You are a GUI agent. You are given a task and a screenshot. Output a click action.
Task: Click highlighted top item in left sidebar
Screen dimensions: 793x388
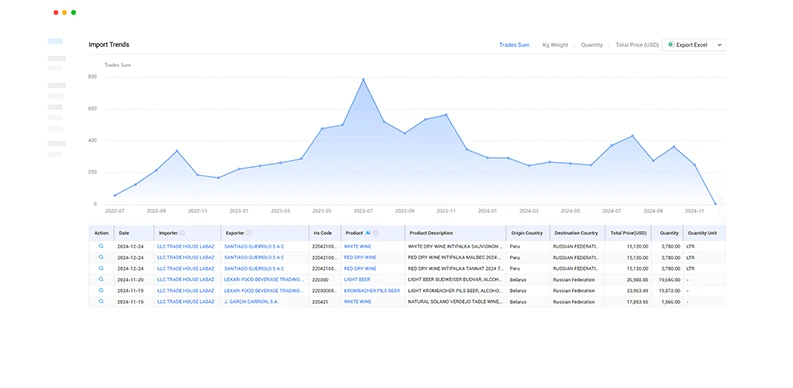pyautogui.click(x=55, y=41)
